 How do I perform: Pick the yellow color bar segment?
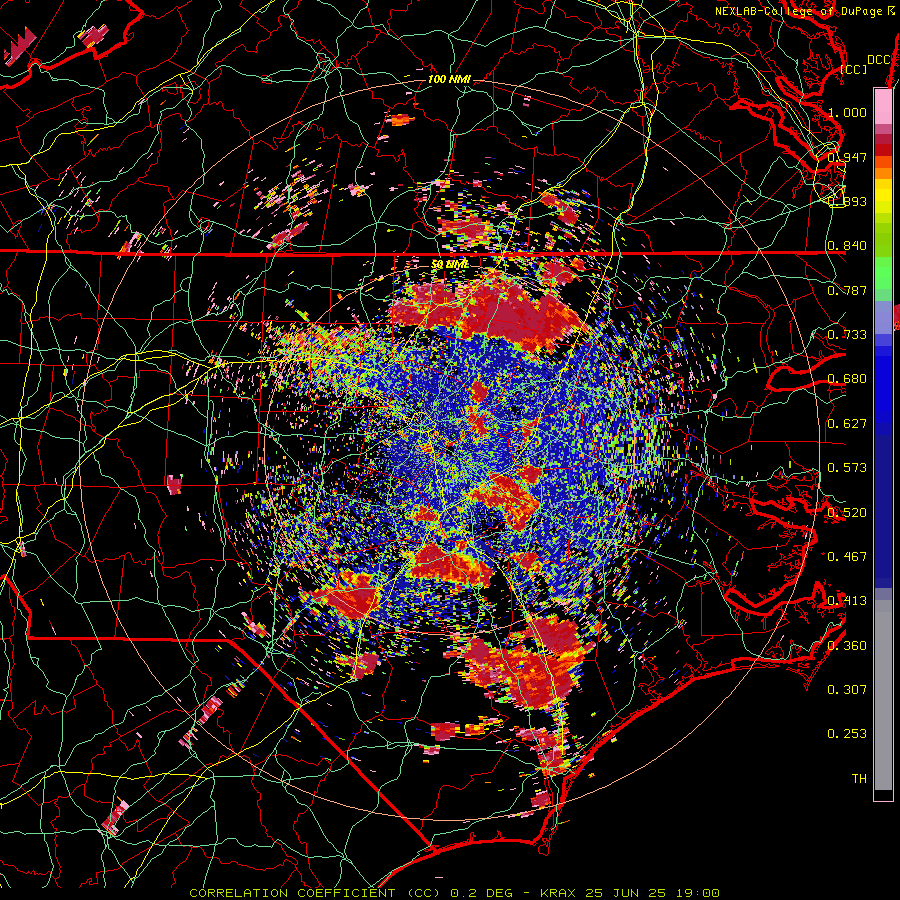[x=883, y=195]
